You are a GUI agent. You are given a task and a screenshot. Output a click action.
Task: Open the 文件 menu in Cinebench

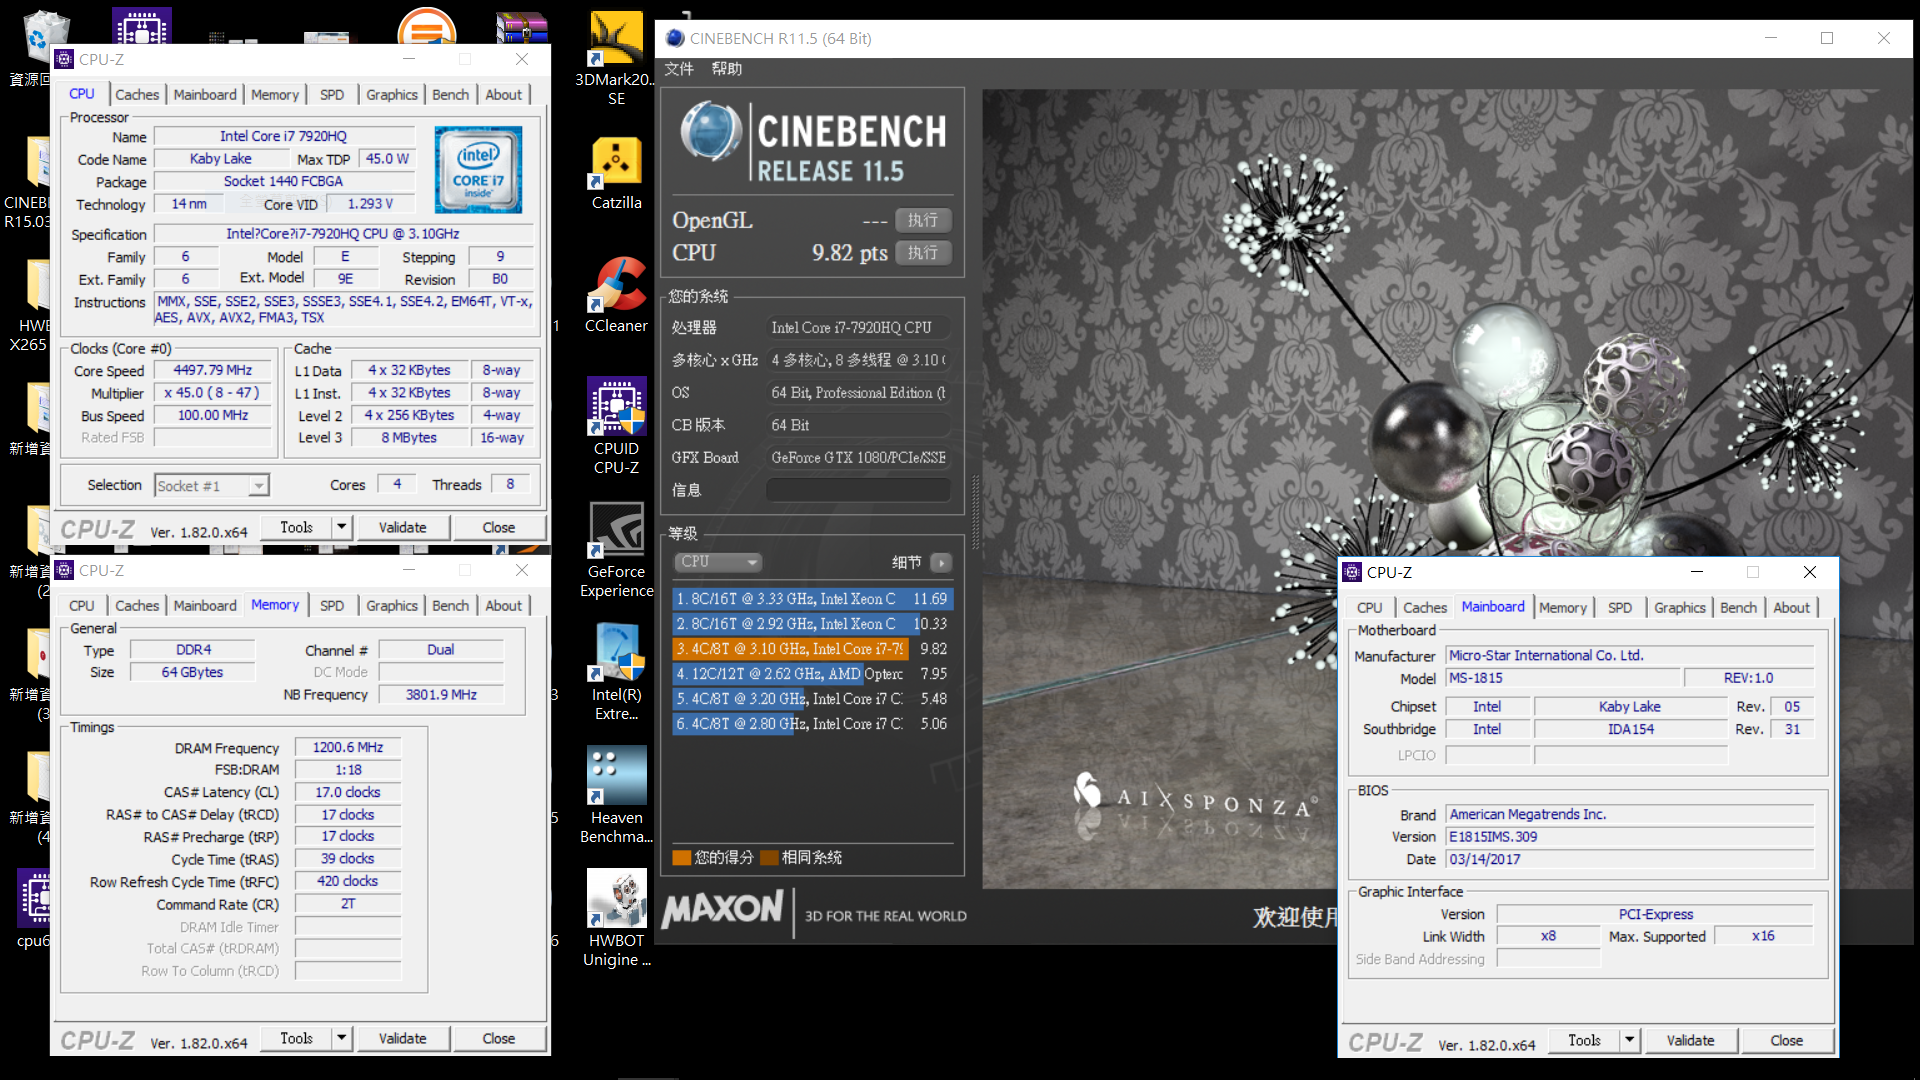[679, 68]
